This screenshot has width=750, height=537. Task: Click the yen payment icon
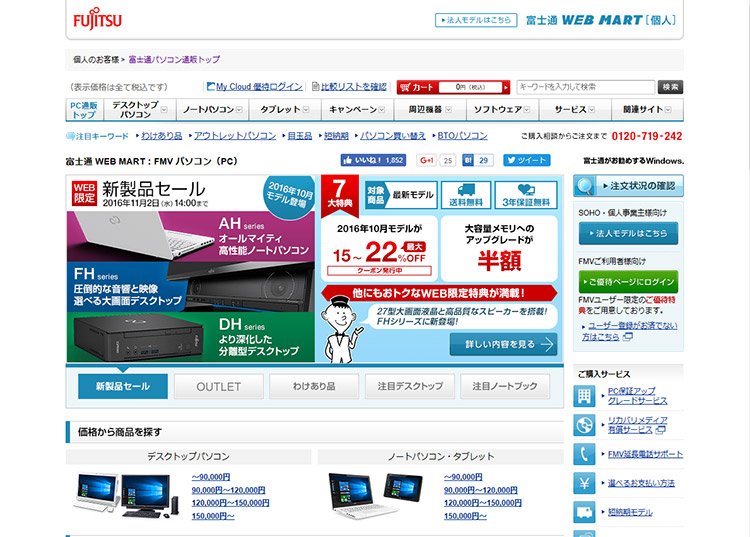coord(584,483)
